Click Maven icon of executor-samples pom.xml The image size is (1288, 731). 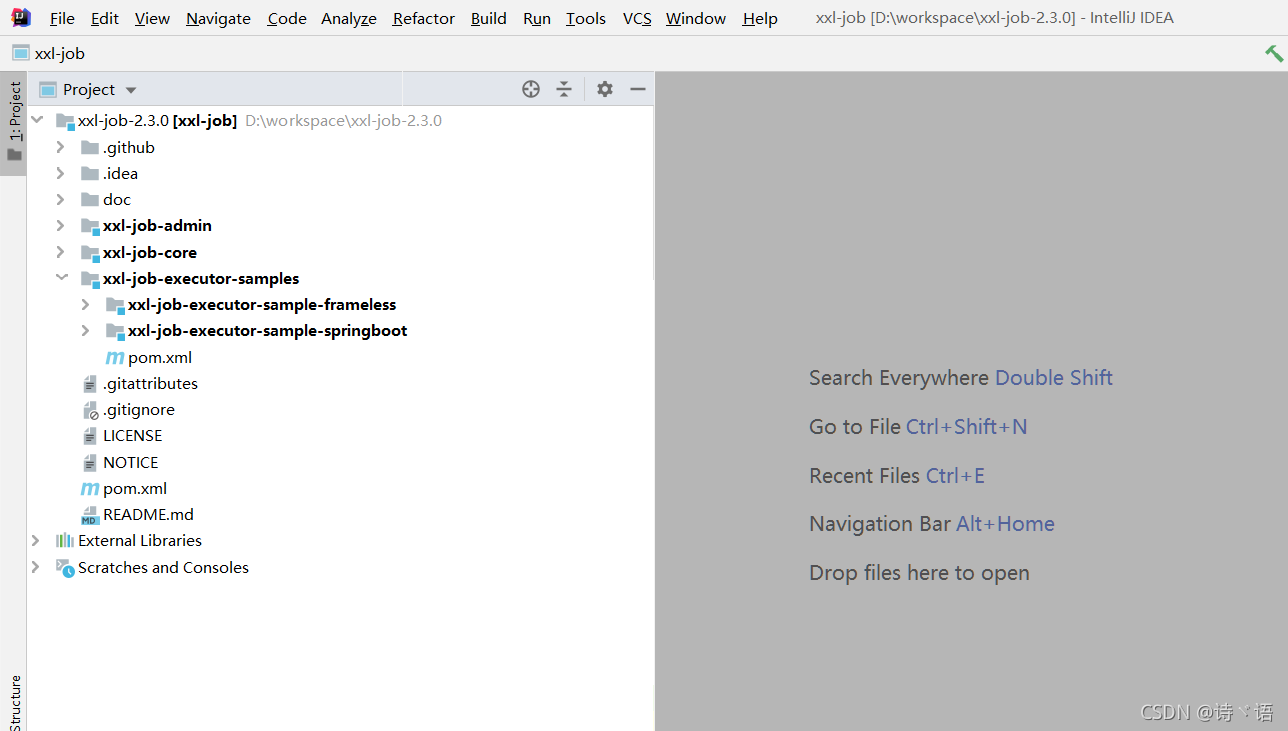115,357
